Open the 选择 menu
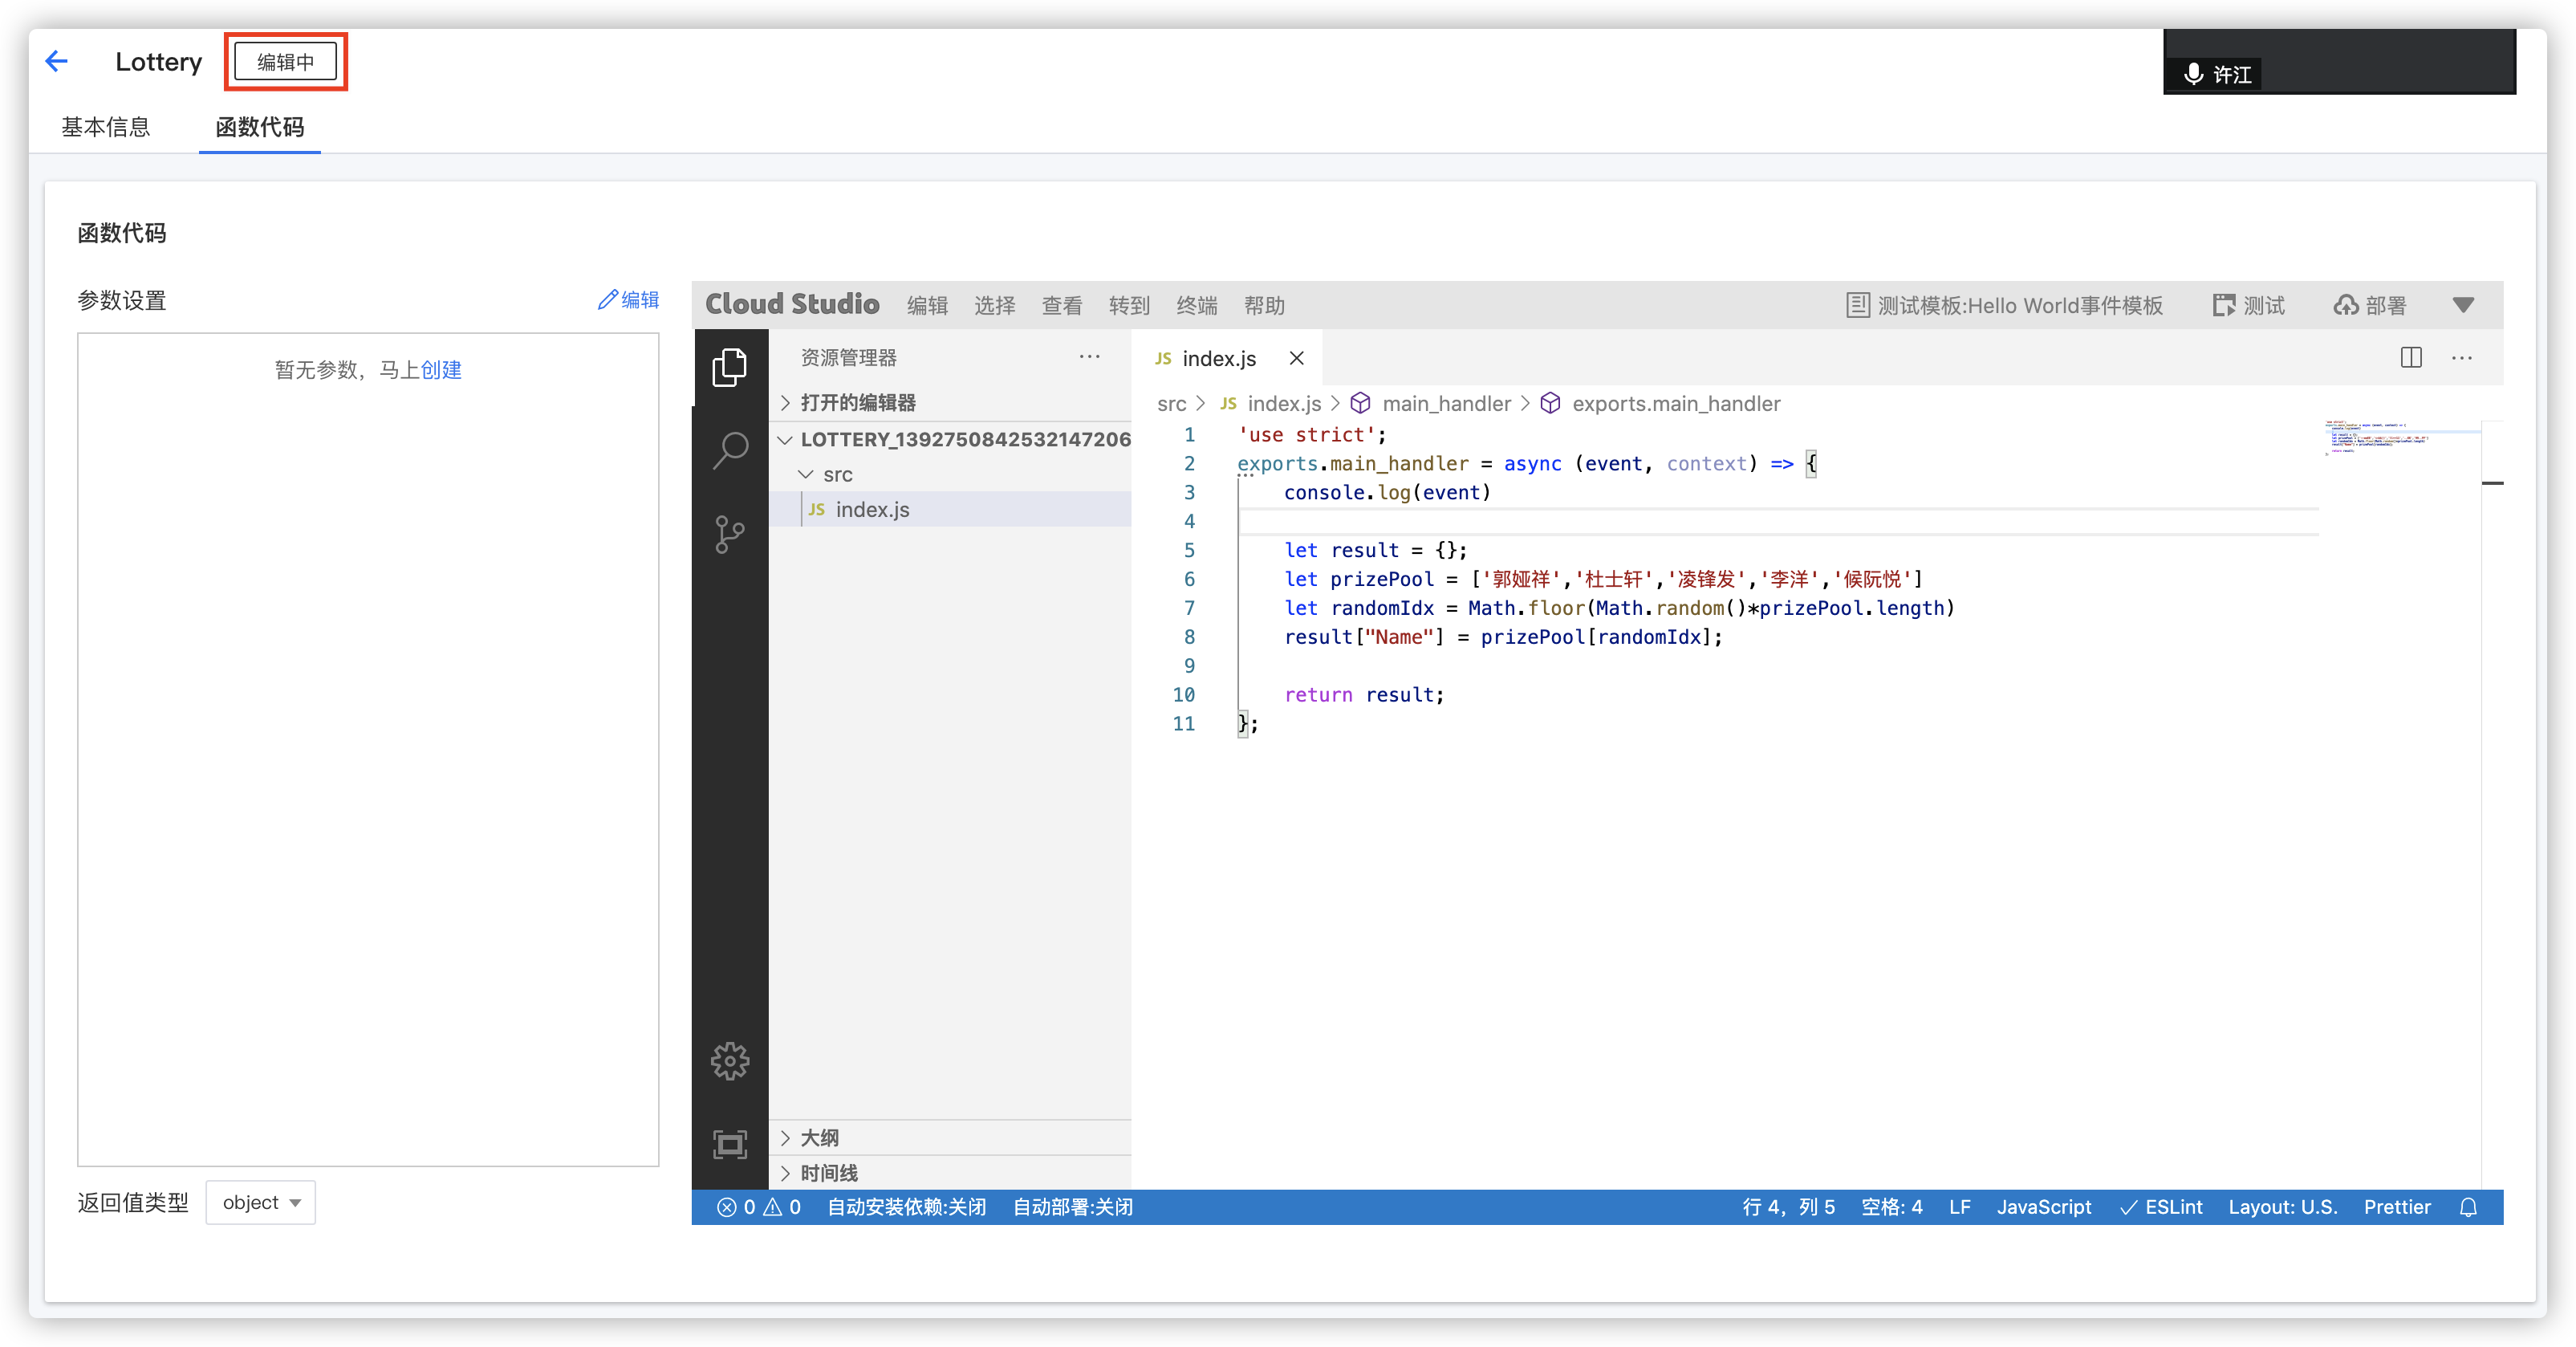The image size is (2576, 1347). tap(994, 305)
